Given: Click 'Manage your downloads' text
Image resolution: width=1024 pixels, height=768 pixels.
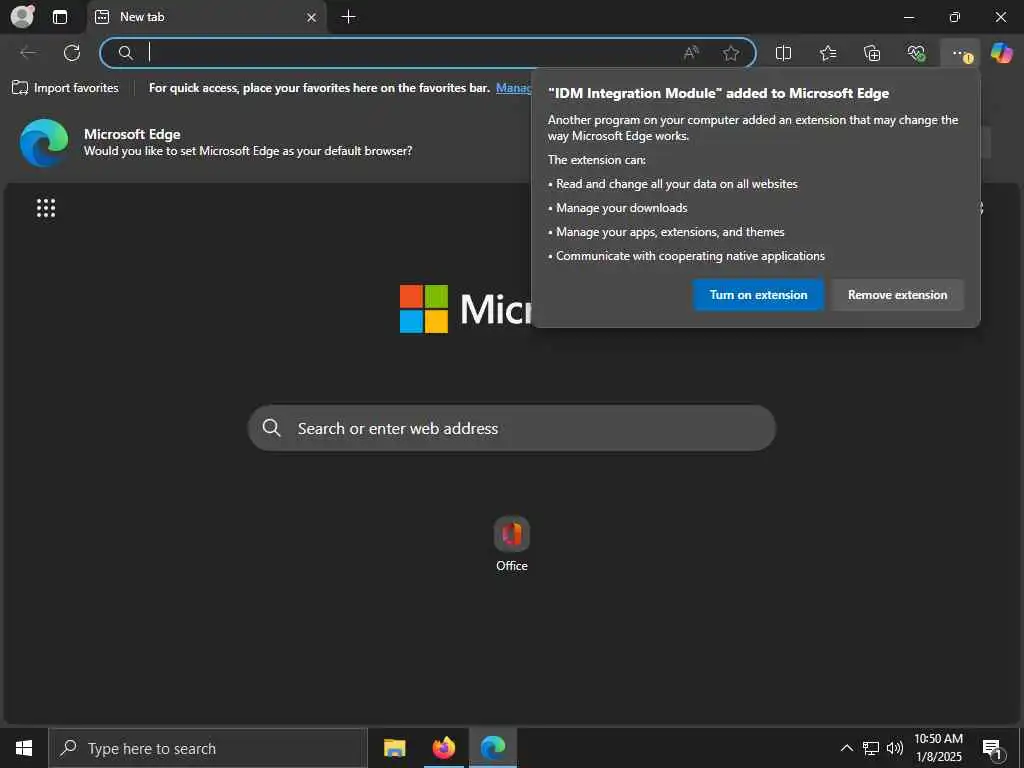Looking at the screenshot, I should pyautogui.click(x=622, y=208).
